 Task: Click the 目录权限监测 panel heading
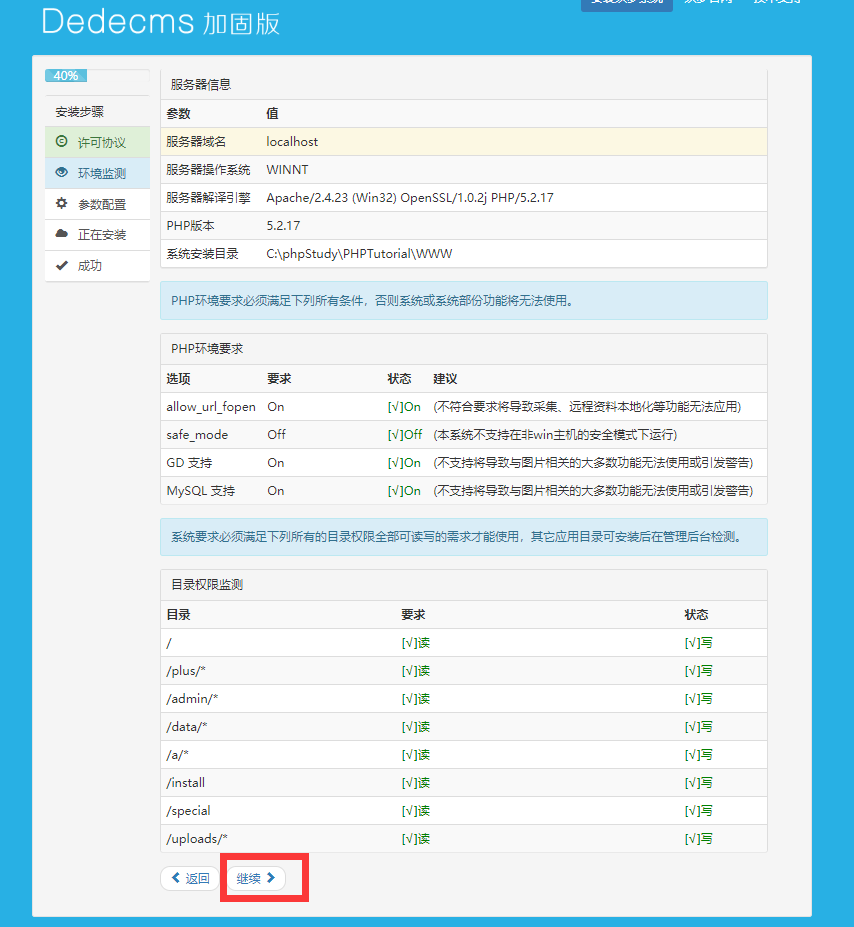(x=207, y=585)
